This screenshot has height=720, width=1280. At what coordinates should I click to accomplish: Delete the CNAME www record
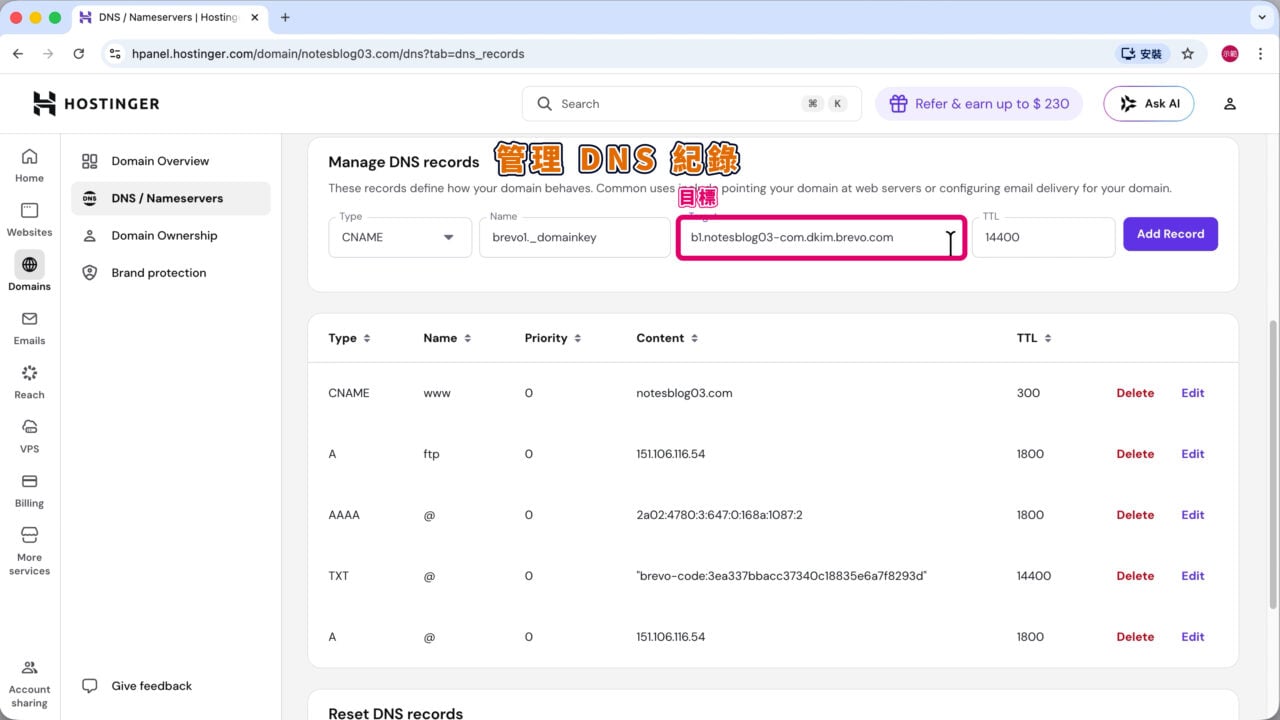[1135, 393]
